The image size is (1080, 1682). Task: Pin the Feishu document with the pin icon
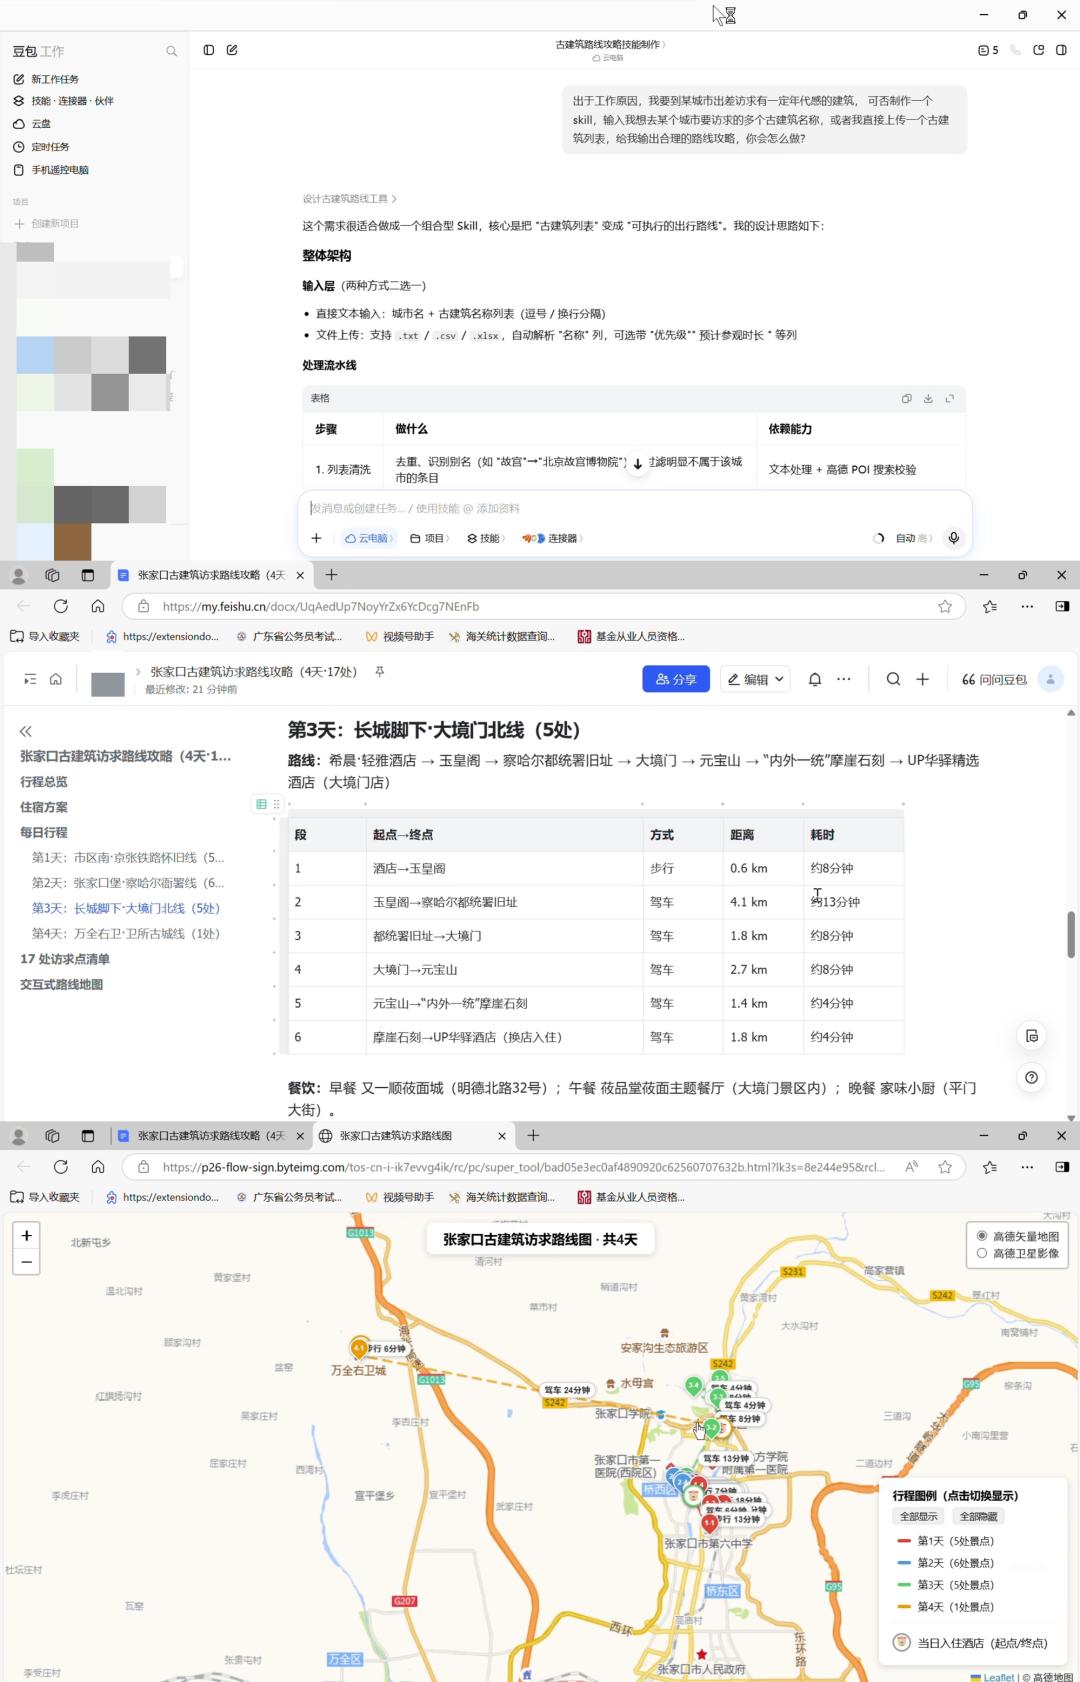pyautogui.click(x=379, y=672)
